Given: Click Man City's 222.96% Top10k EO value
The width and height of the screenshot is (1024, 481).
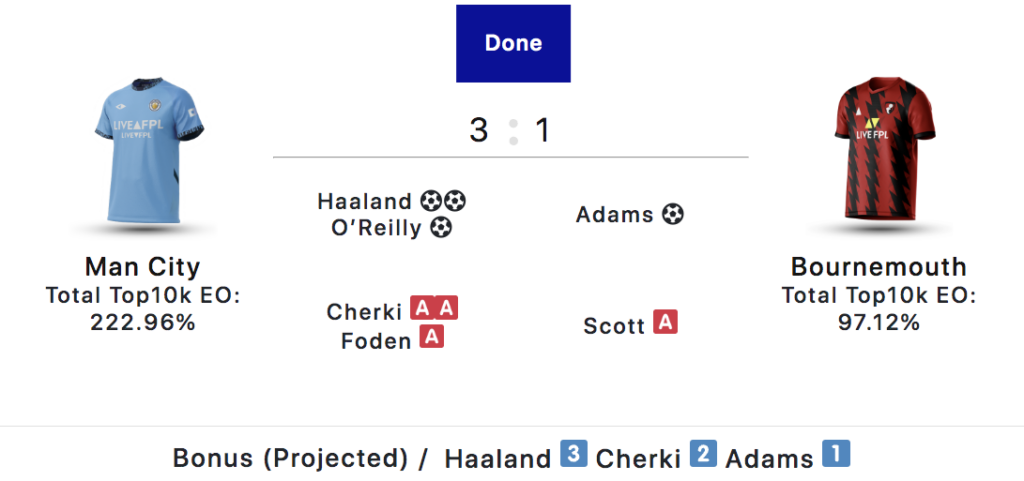Looking at the screenshot, I should click(142, 322).
